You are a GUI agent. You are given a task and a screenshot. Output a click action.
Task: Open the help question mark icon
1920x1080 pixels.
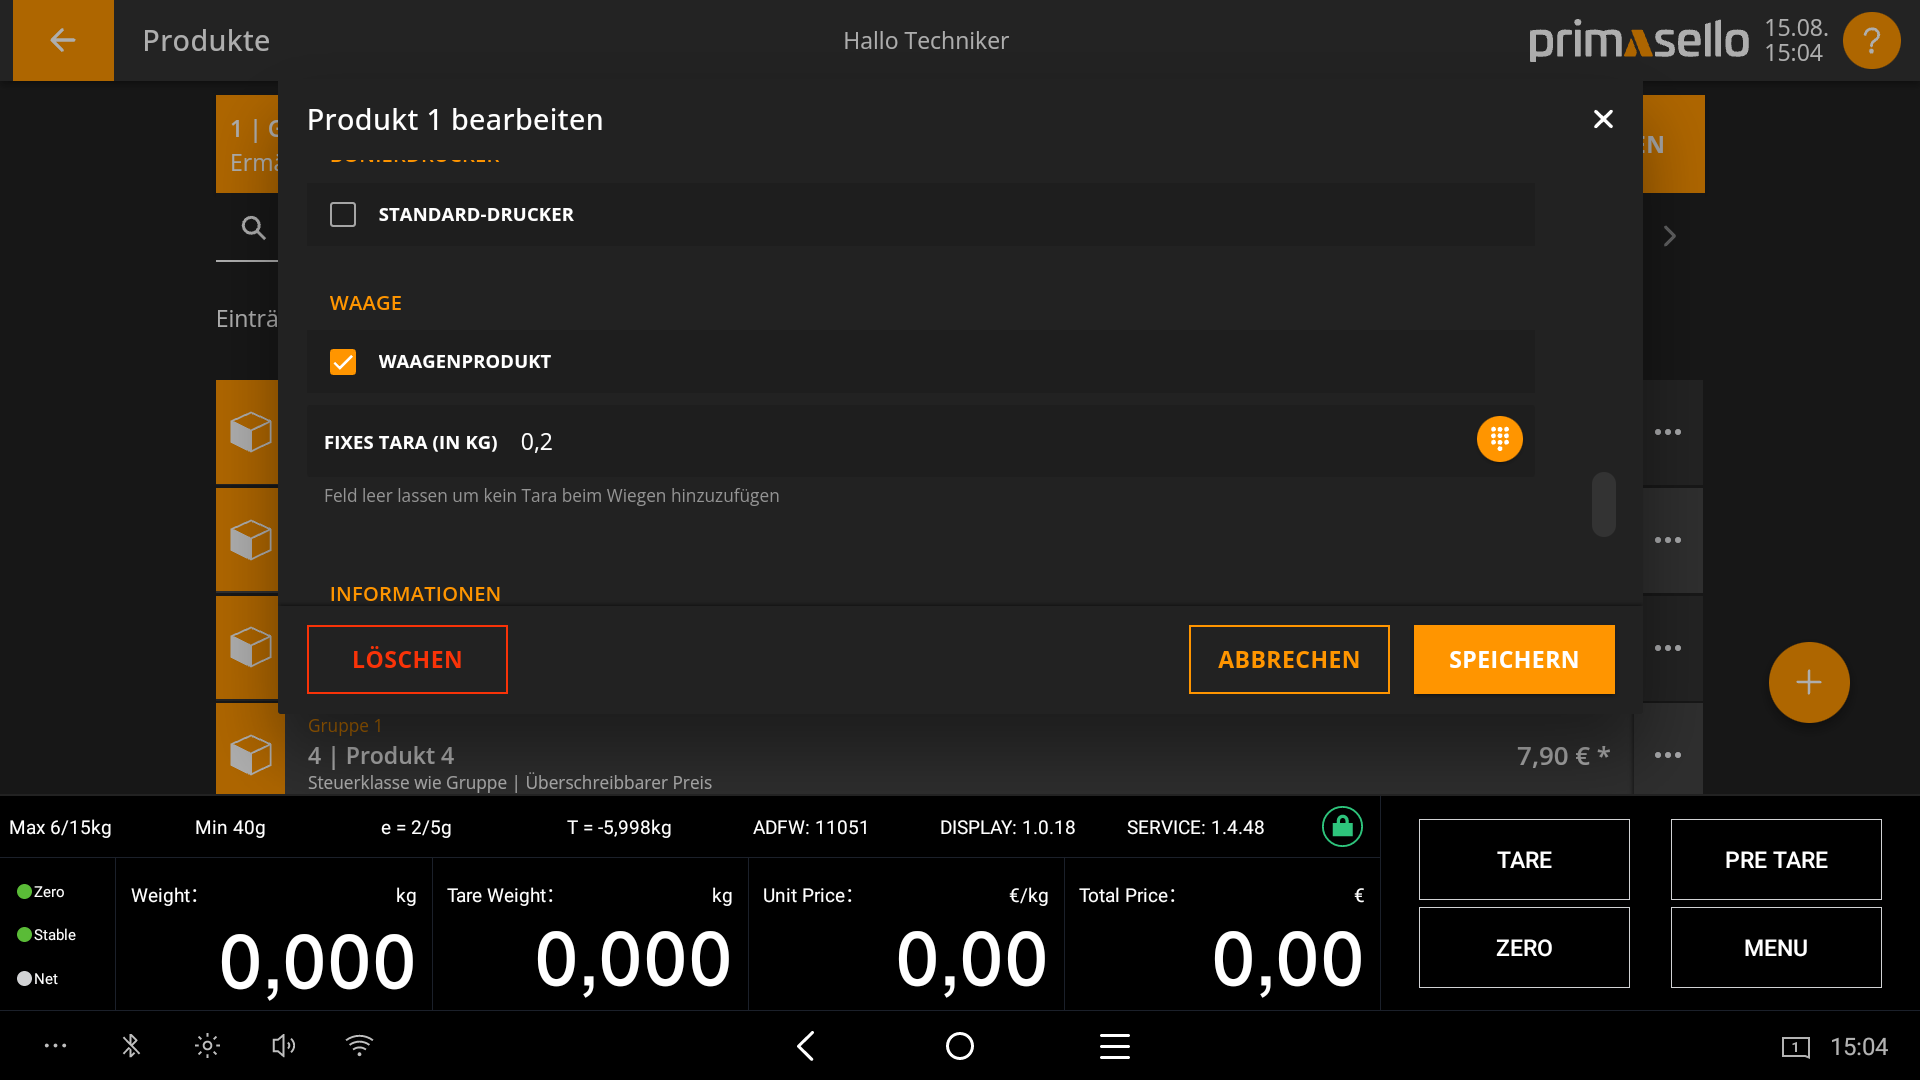pyautogui.click(x=1871, y=40)
